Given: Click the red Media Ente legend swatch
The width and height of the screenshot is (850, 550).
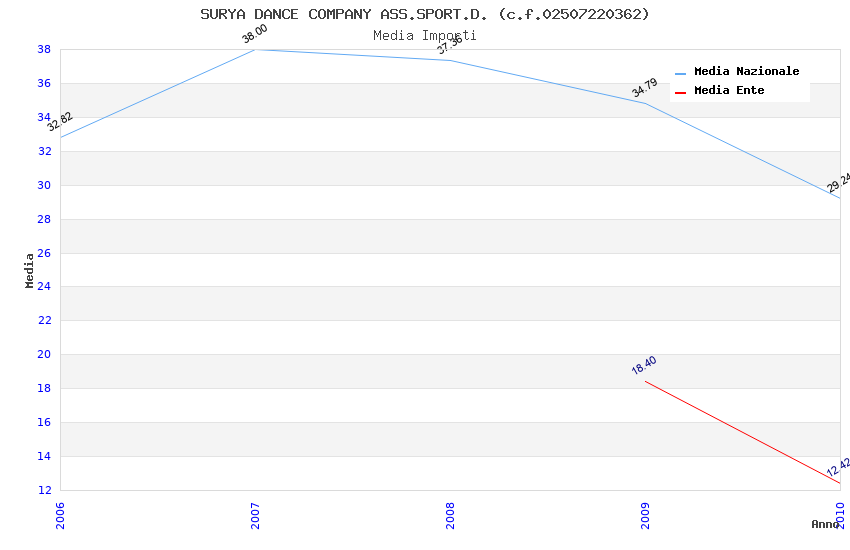Looking at the screenshot, I should (680, 93).
